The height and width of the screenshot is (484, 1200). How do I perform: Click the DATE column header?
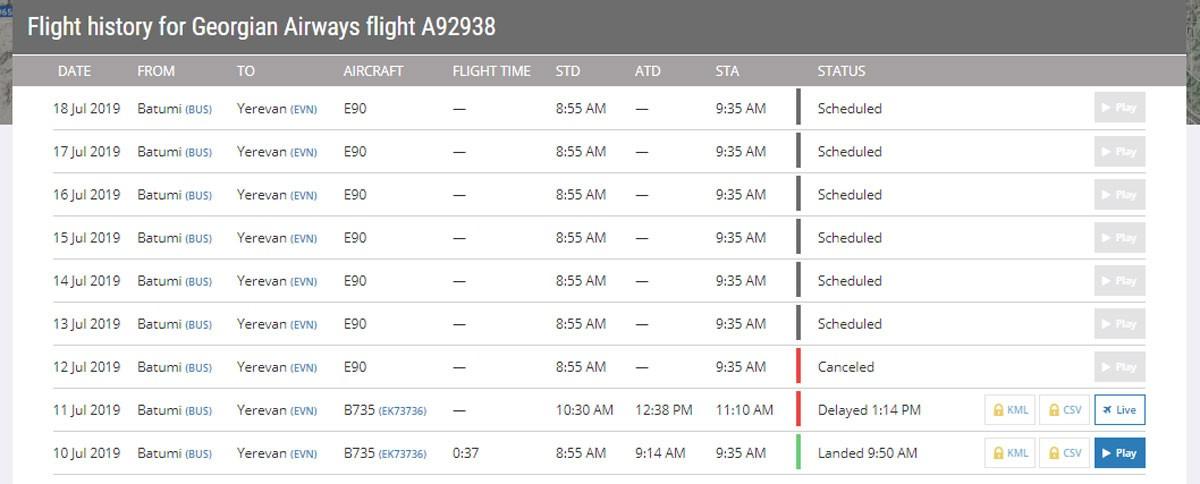pos(74,71)
